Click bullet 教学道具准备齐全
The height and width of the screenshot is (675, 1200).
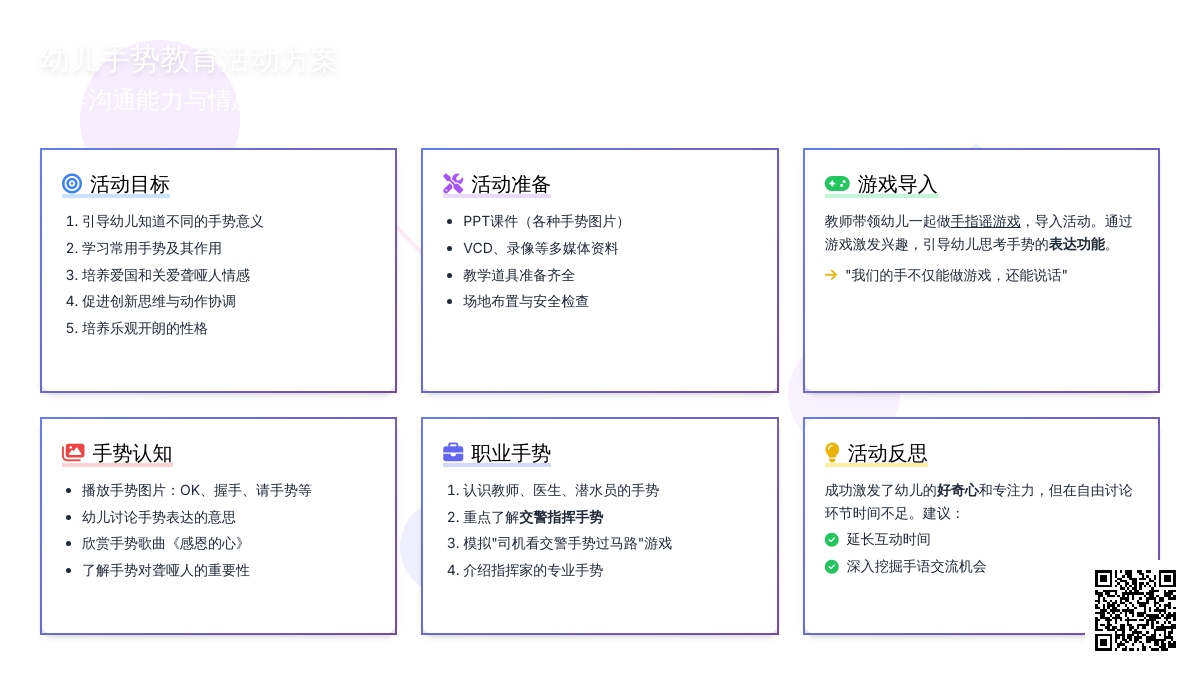(x=519, y=275)
